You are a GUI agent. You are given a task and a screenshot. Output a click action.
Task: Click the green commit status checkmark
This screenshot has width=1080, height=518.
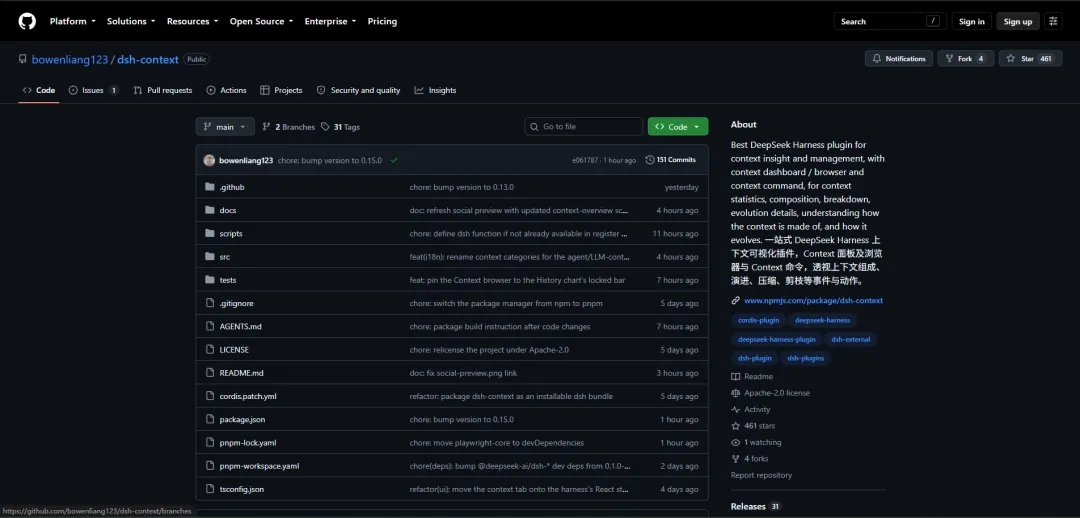point(394,160)
